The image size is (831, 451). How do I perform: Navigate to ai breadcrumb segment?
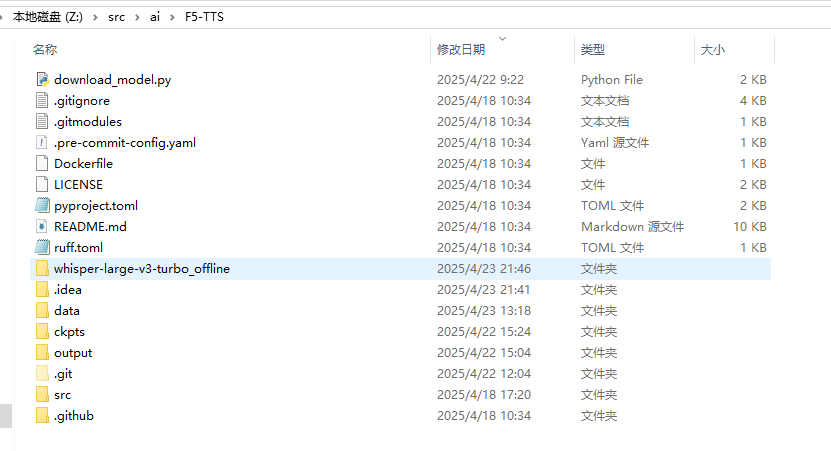(155, 17)
